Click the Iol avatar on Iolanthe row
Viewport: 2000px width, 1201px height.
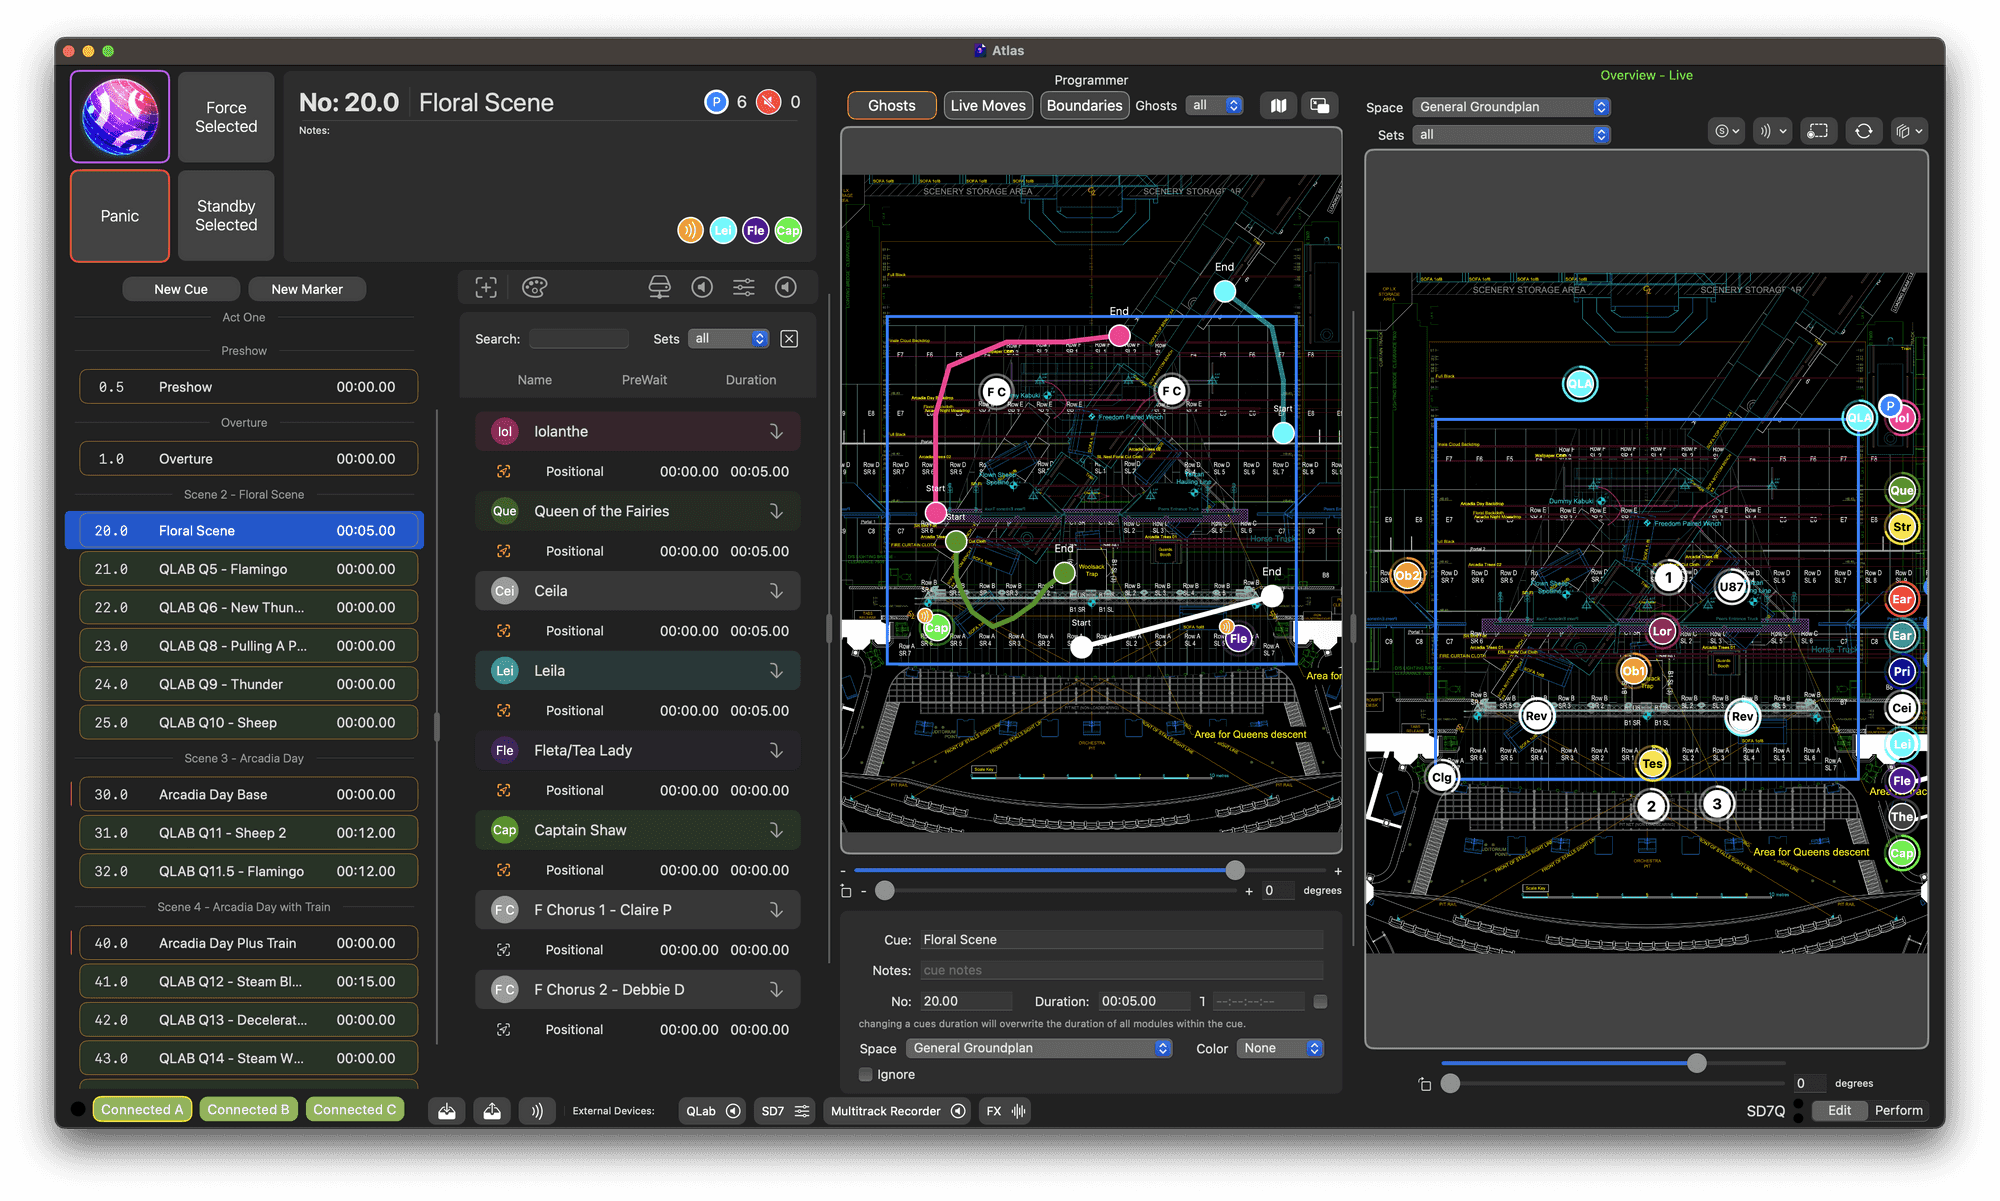(505, 432)
